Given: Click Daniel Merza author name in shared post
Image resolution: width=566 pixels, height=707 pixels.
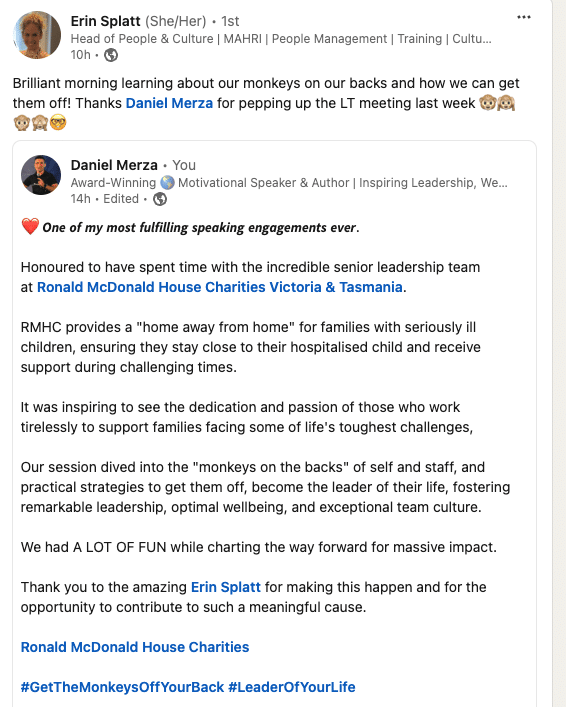Looking at the screenshot, I should point(114,165).
